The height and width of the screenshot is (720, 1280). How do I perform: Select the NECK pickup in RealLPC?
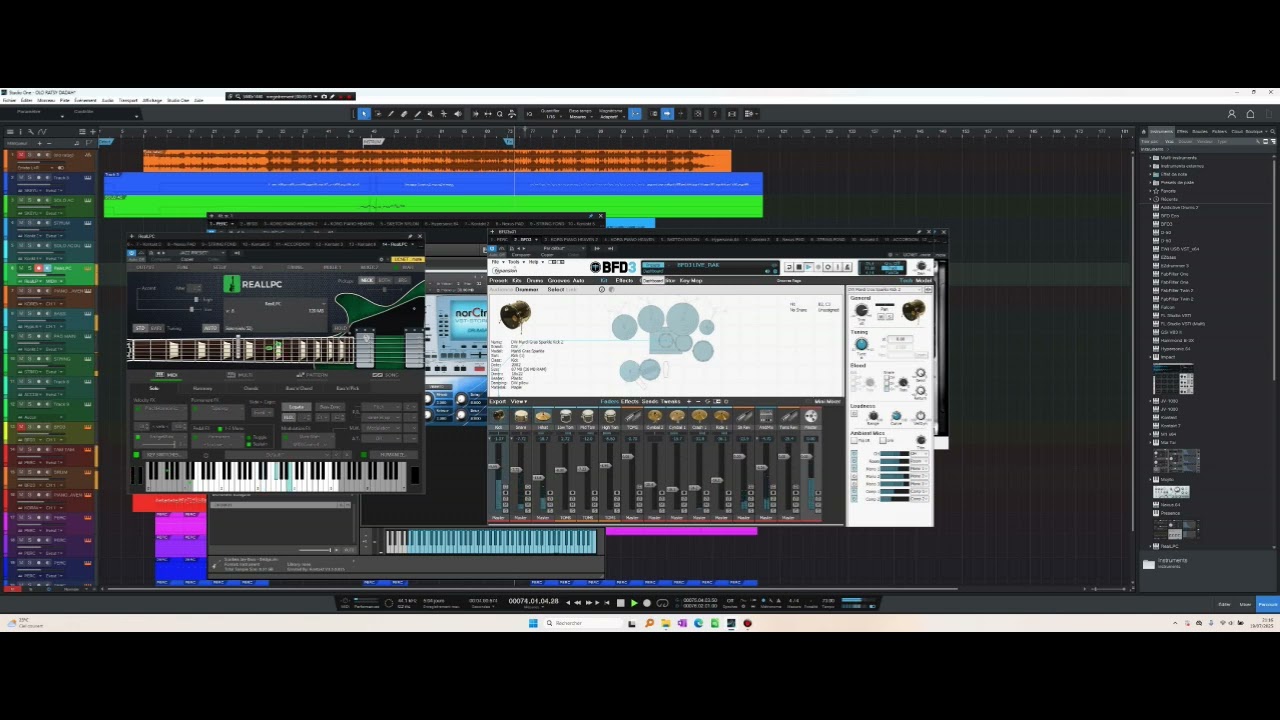click(368, 280)
